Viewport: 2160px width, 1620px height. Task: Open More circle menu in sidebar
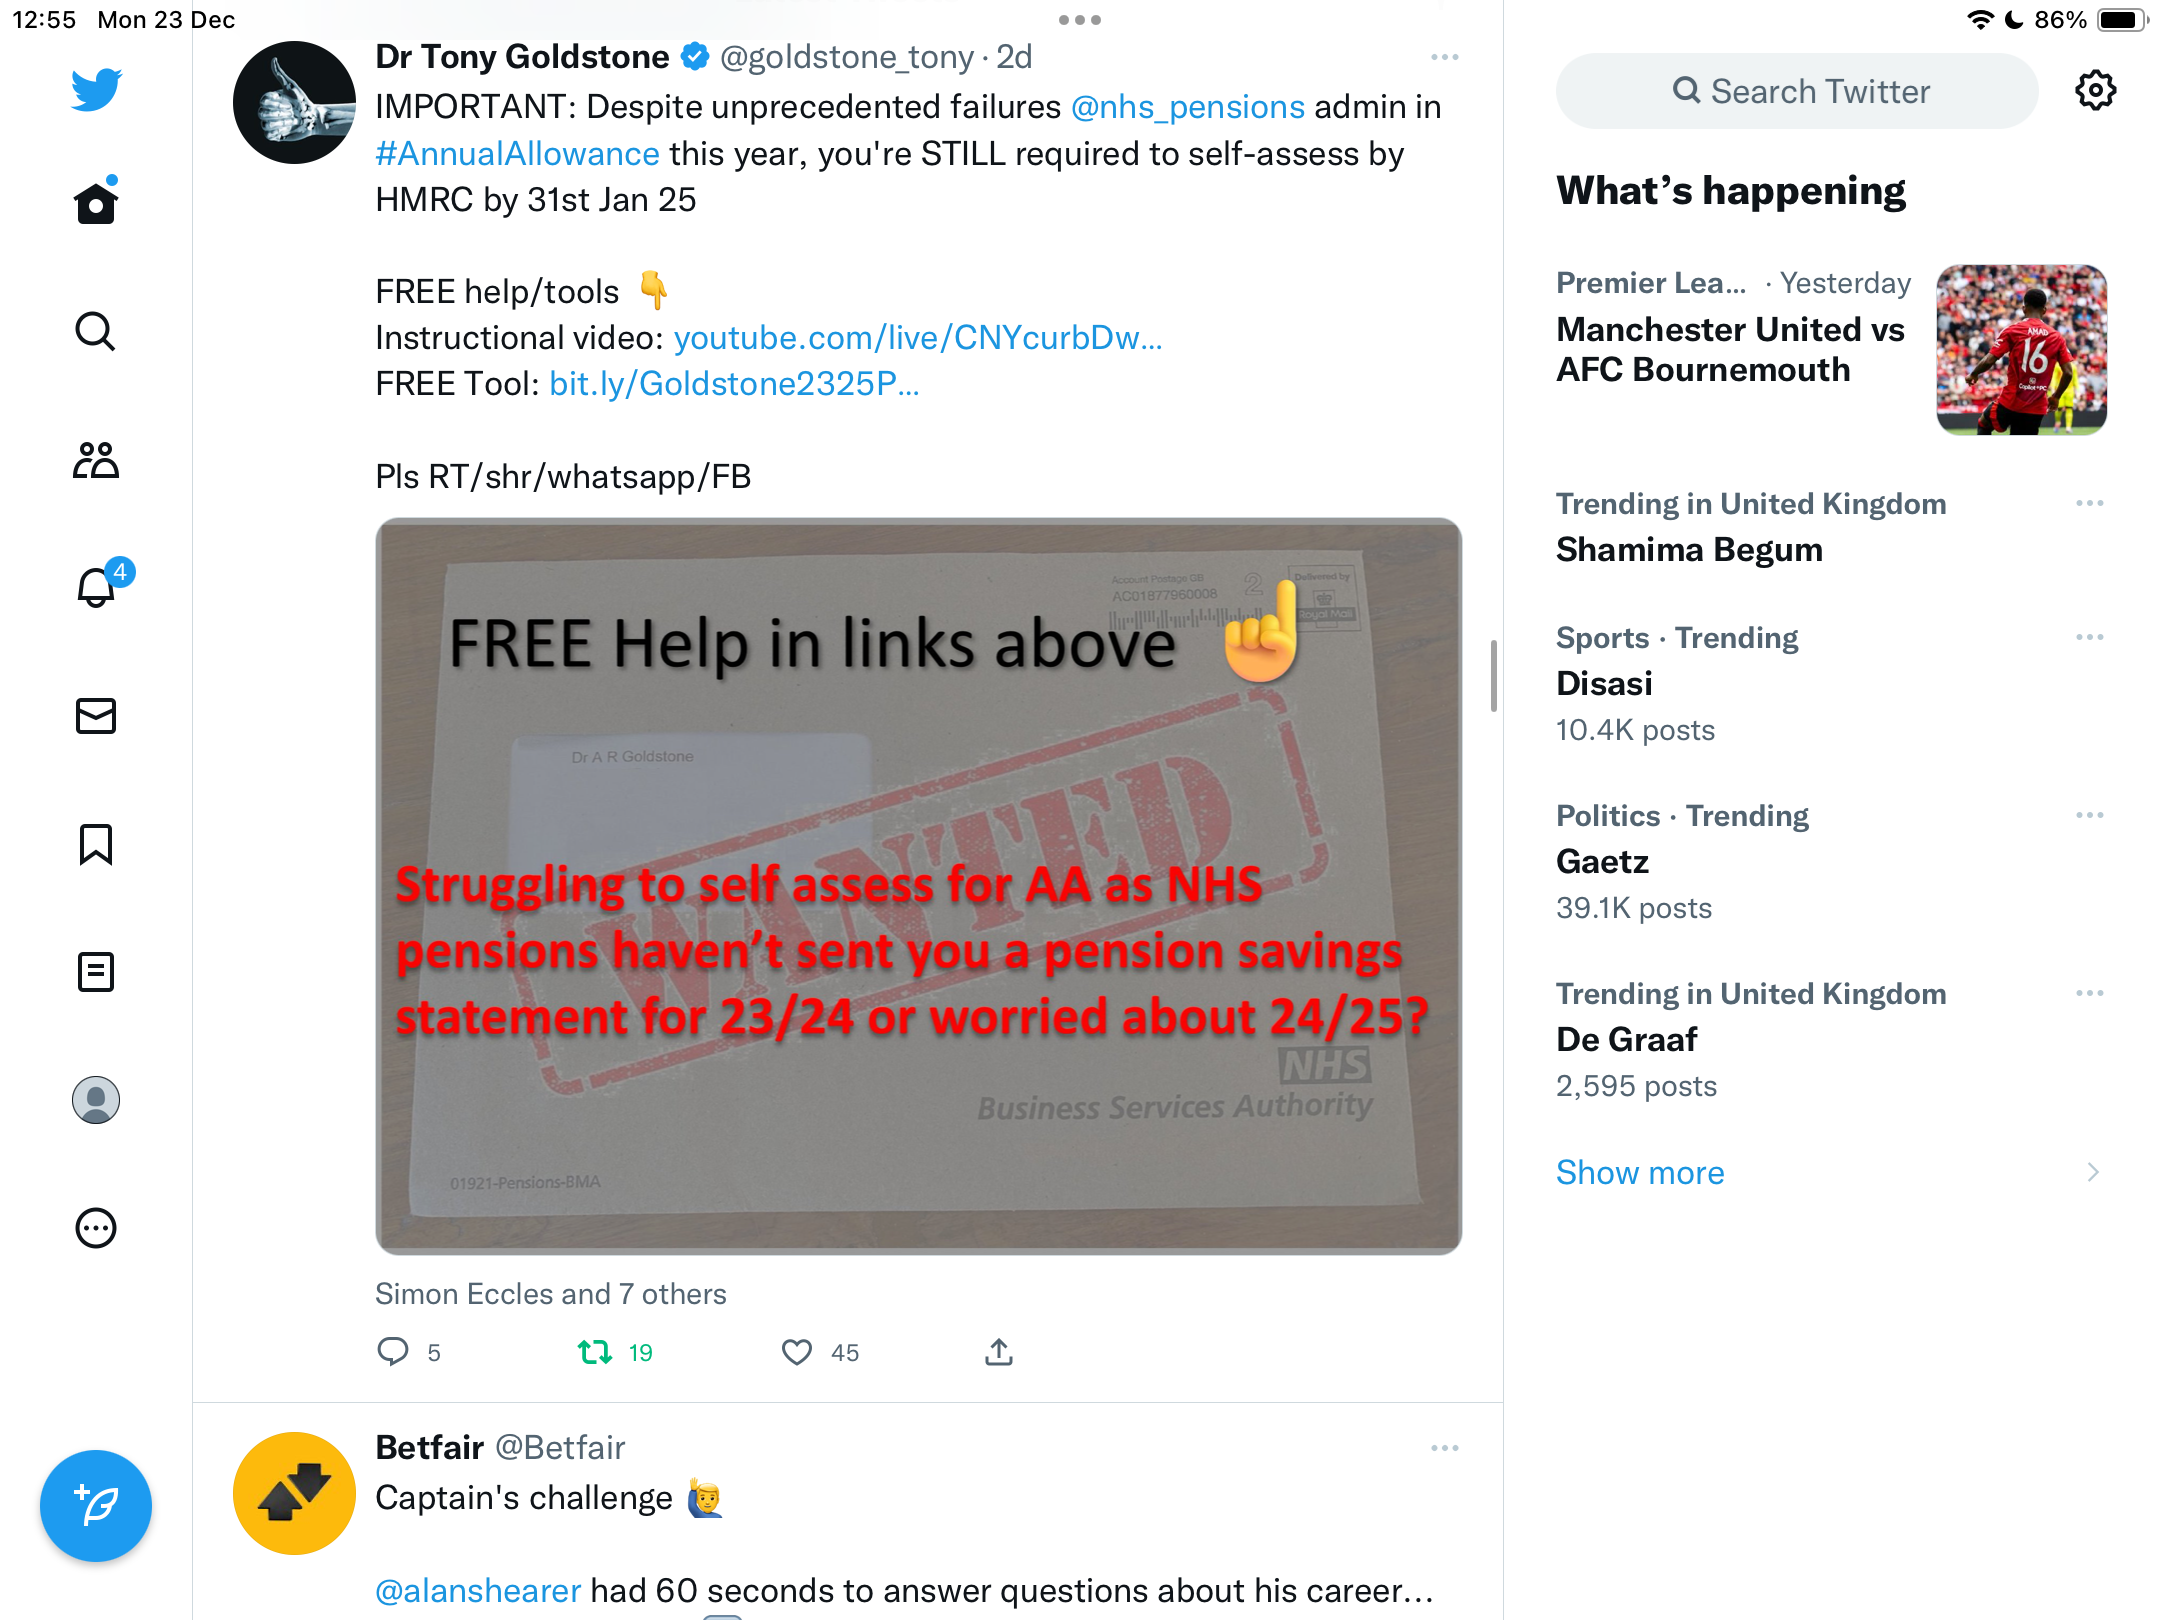click(x=96, y=1228)
